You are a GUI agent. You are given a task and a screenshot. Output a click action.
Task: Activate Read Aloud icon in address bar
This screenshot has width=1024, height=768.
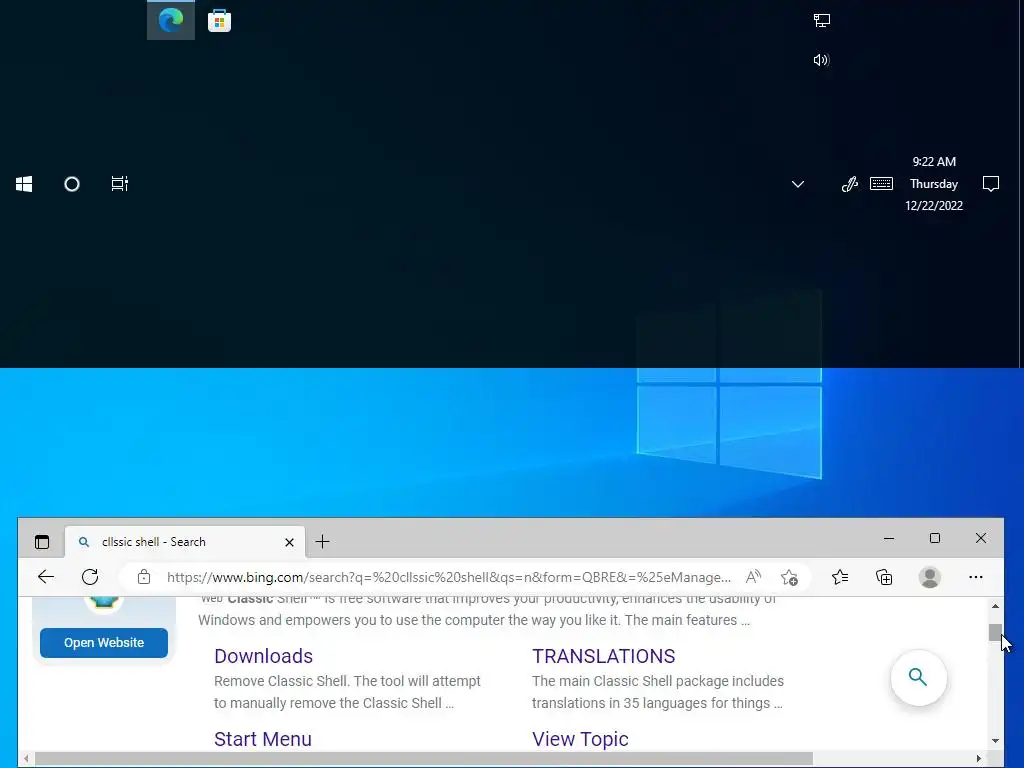pyautogui.click(x=753, y=577)
